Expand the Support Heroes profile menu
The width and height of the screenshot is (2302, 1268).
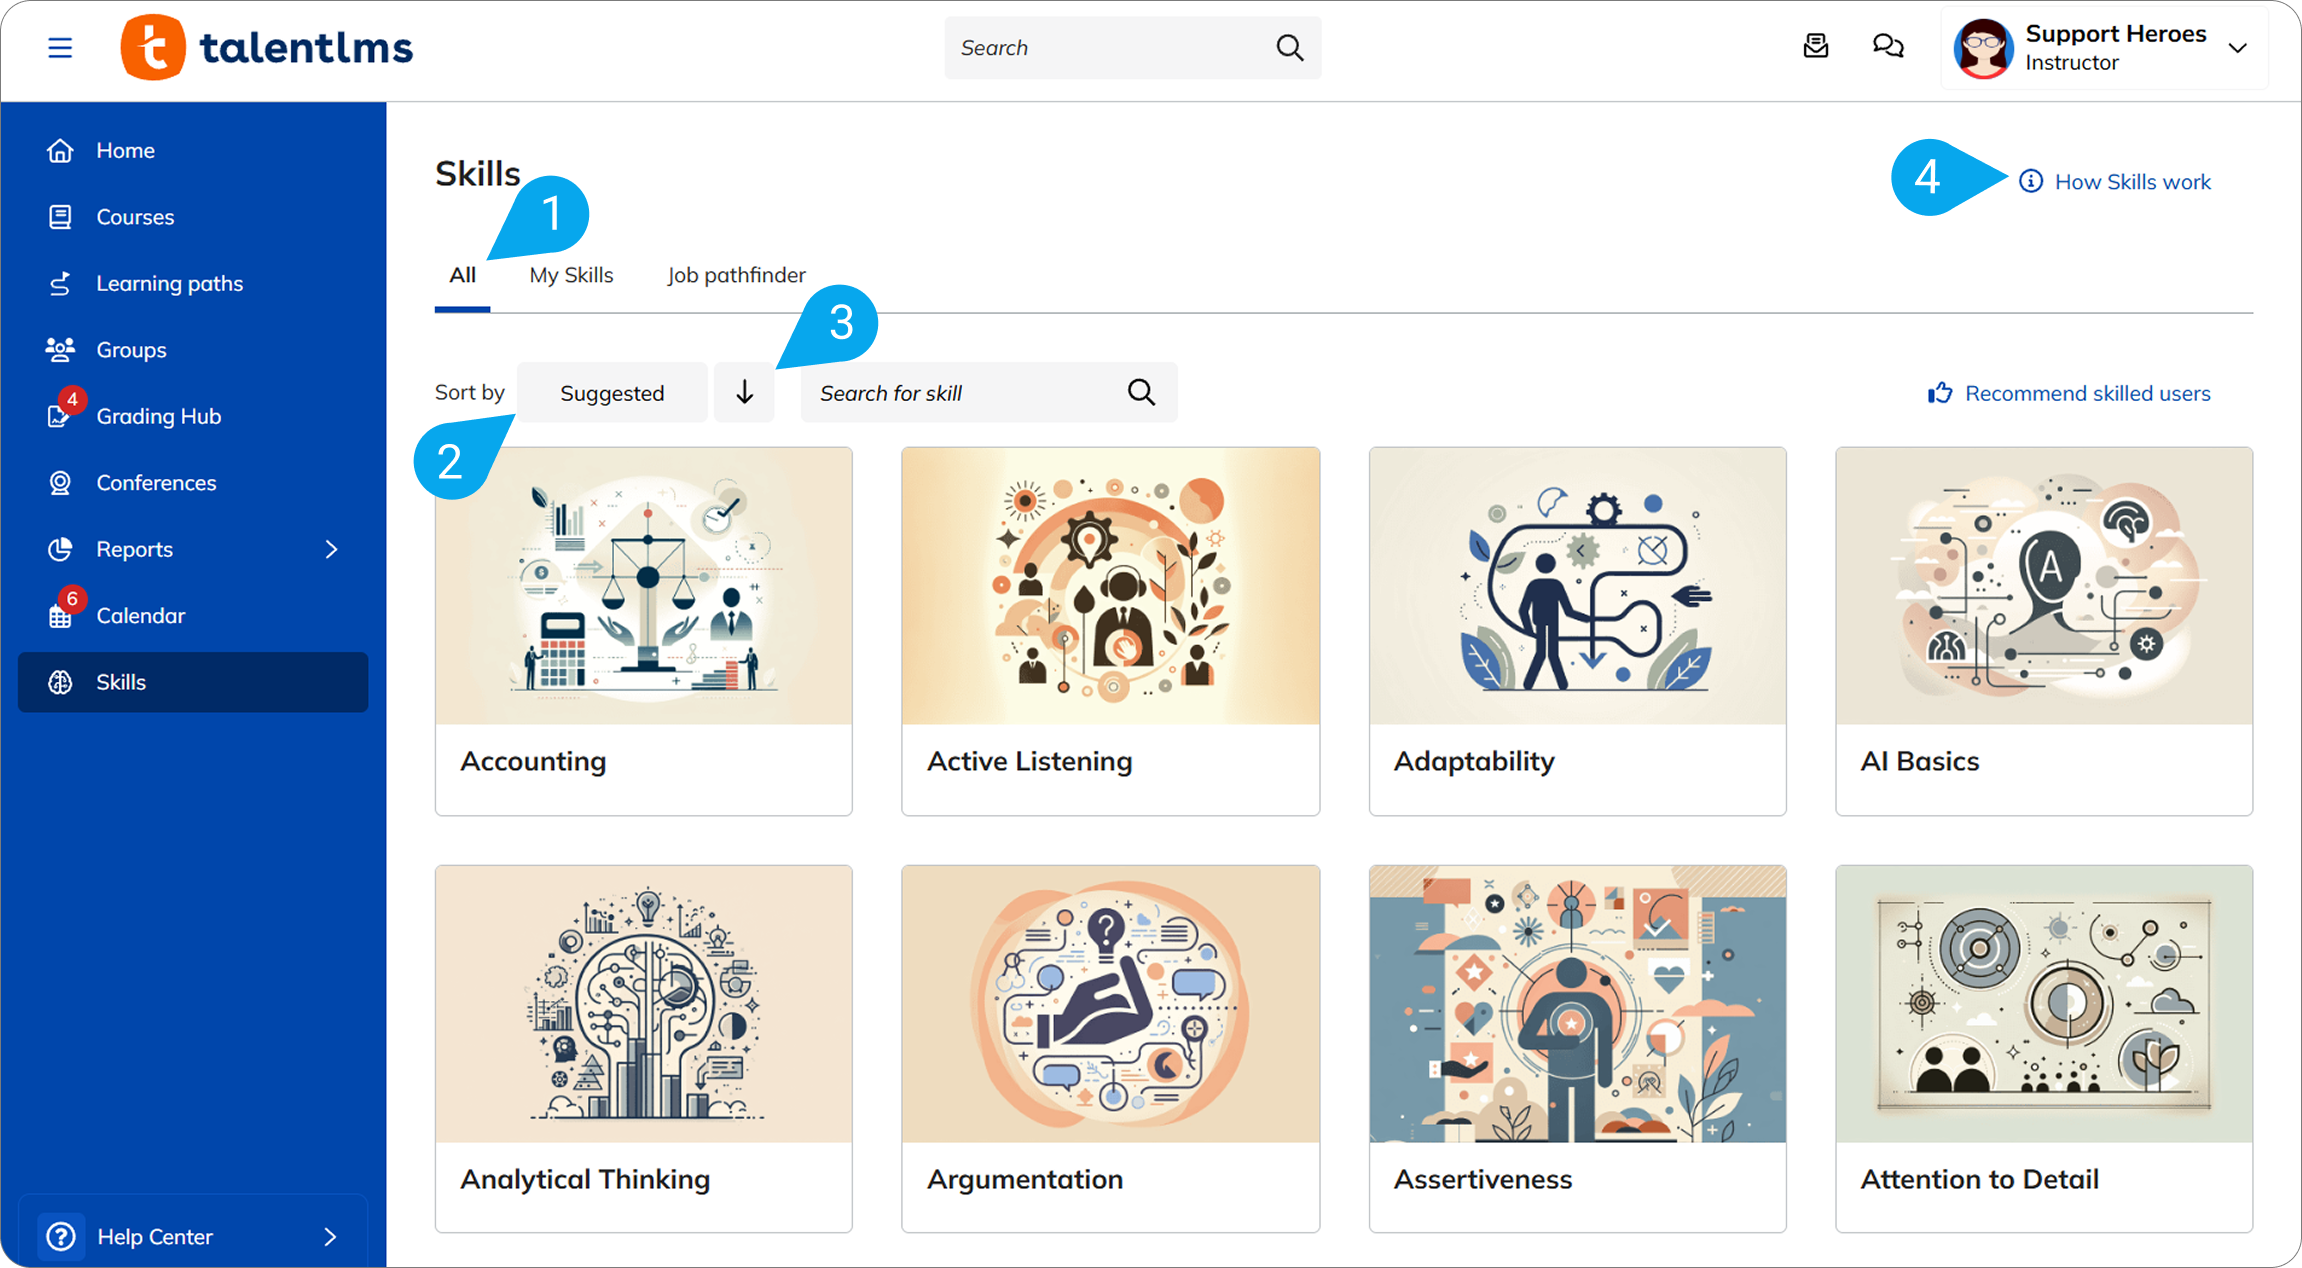coord(2237,48)
